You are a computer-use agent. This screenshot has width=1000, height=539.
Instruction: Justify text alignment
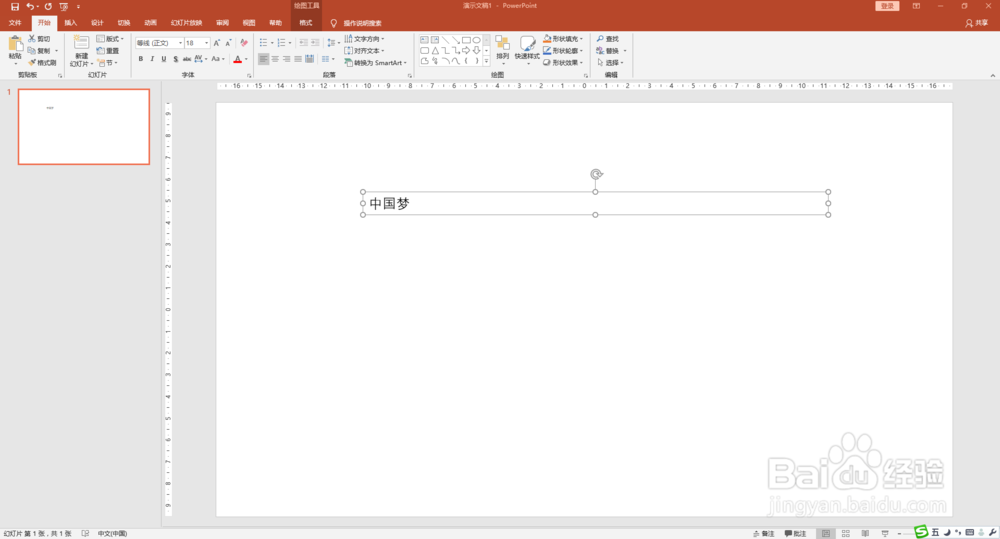(298, 59)
